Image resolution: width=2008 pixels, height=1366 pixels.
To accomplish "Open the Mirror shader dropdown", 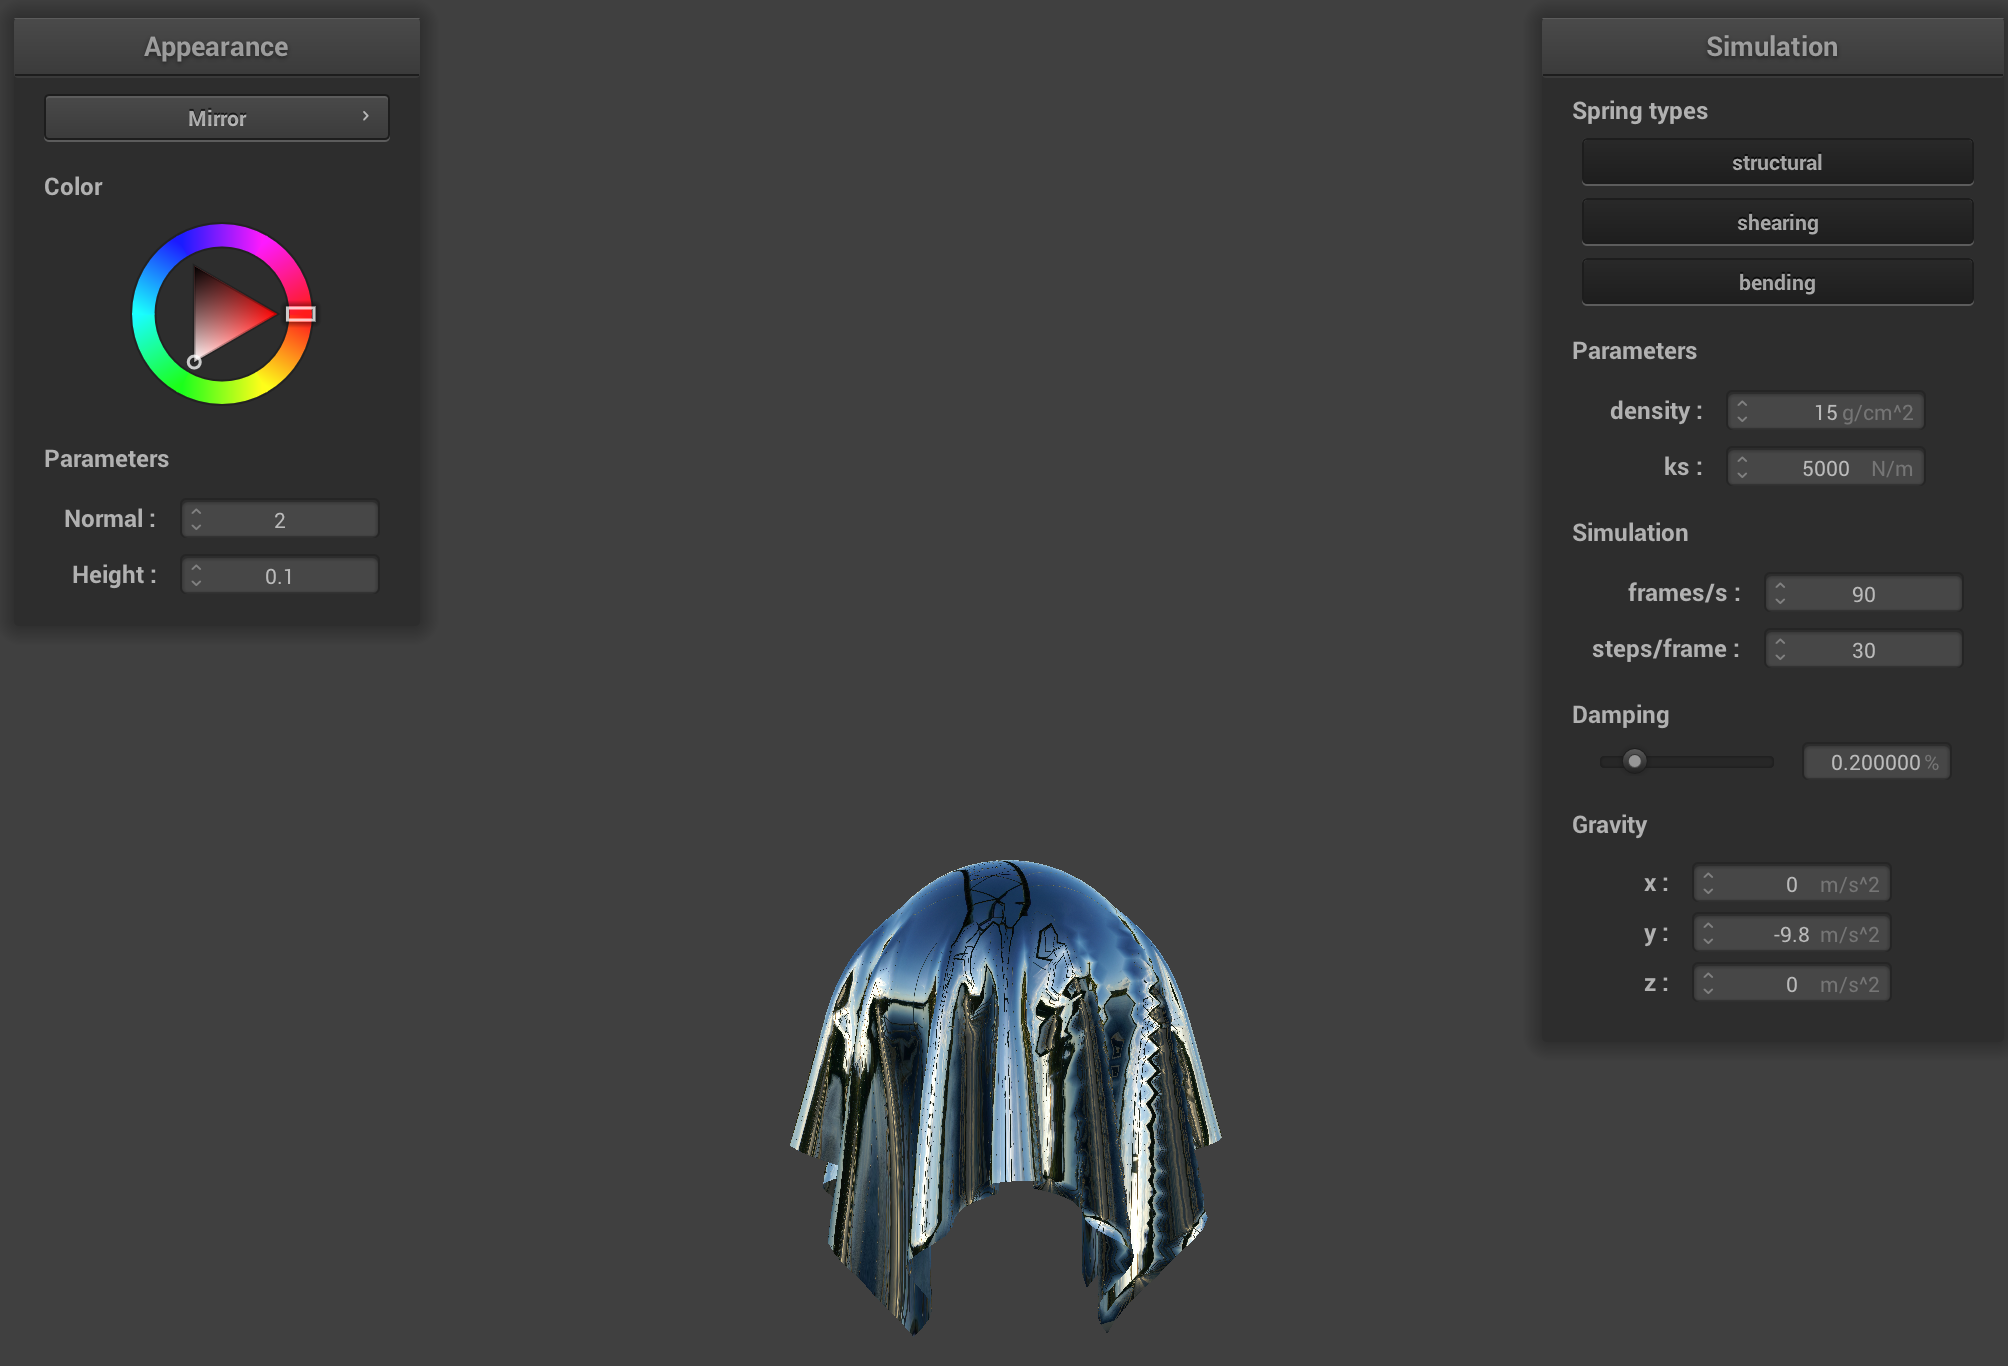I will click(217, 118).
